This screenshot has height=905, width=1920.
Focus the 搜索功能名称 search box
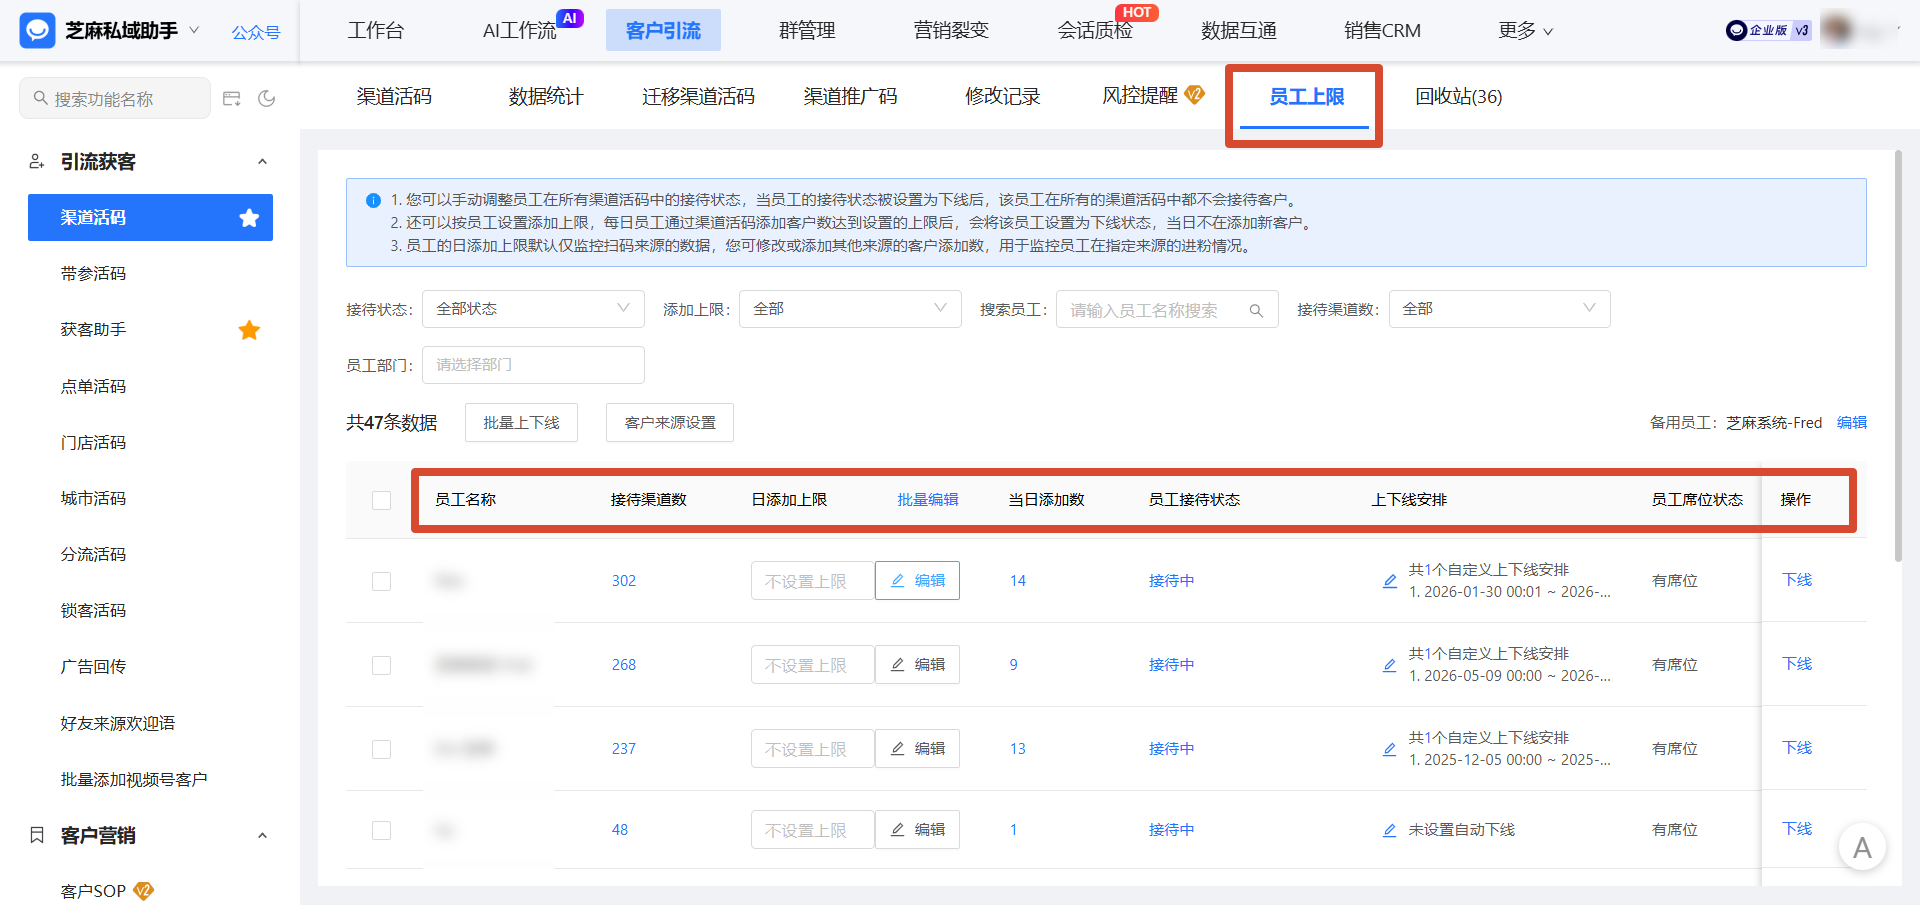click(115, 98)
